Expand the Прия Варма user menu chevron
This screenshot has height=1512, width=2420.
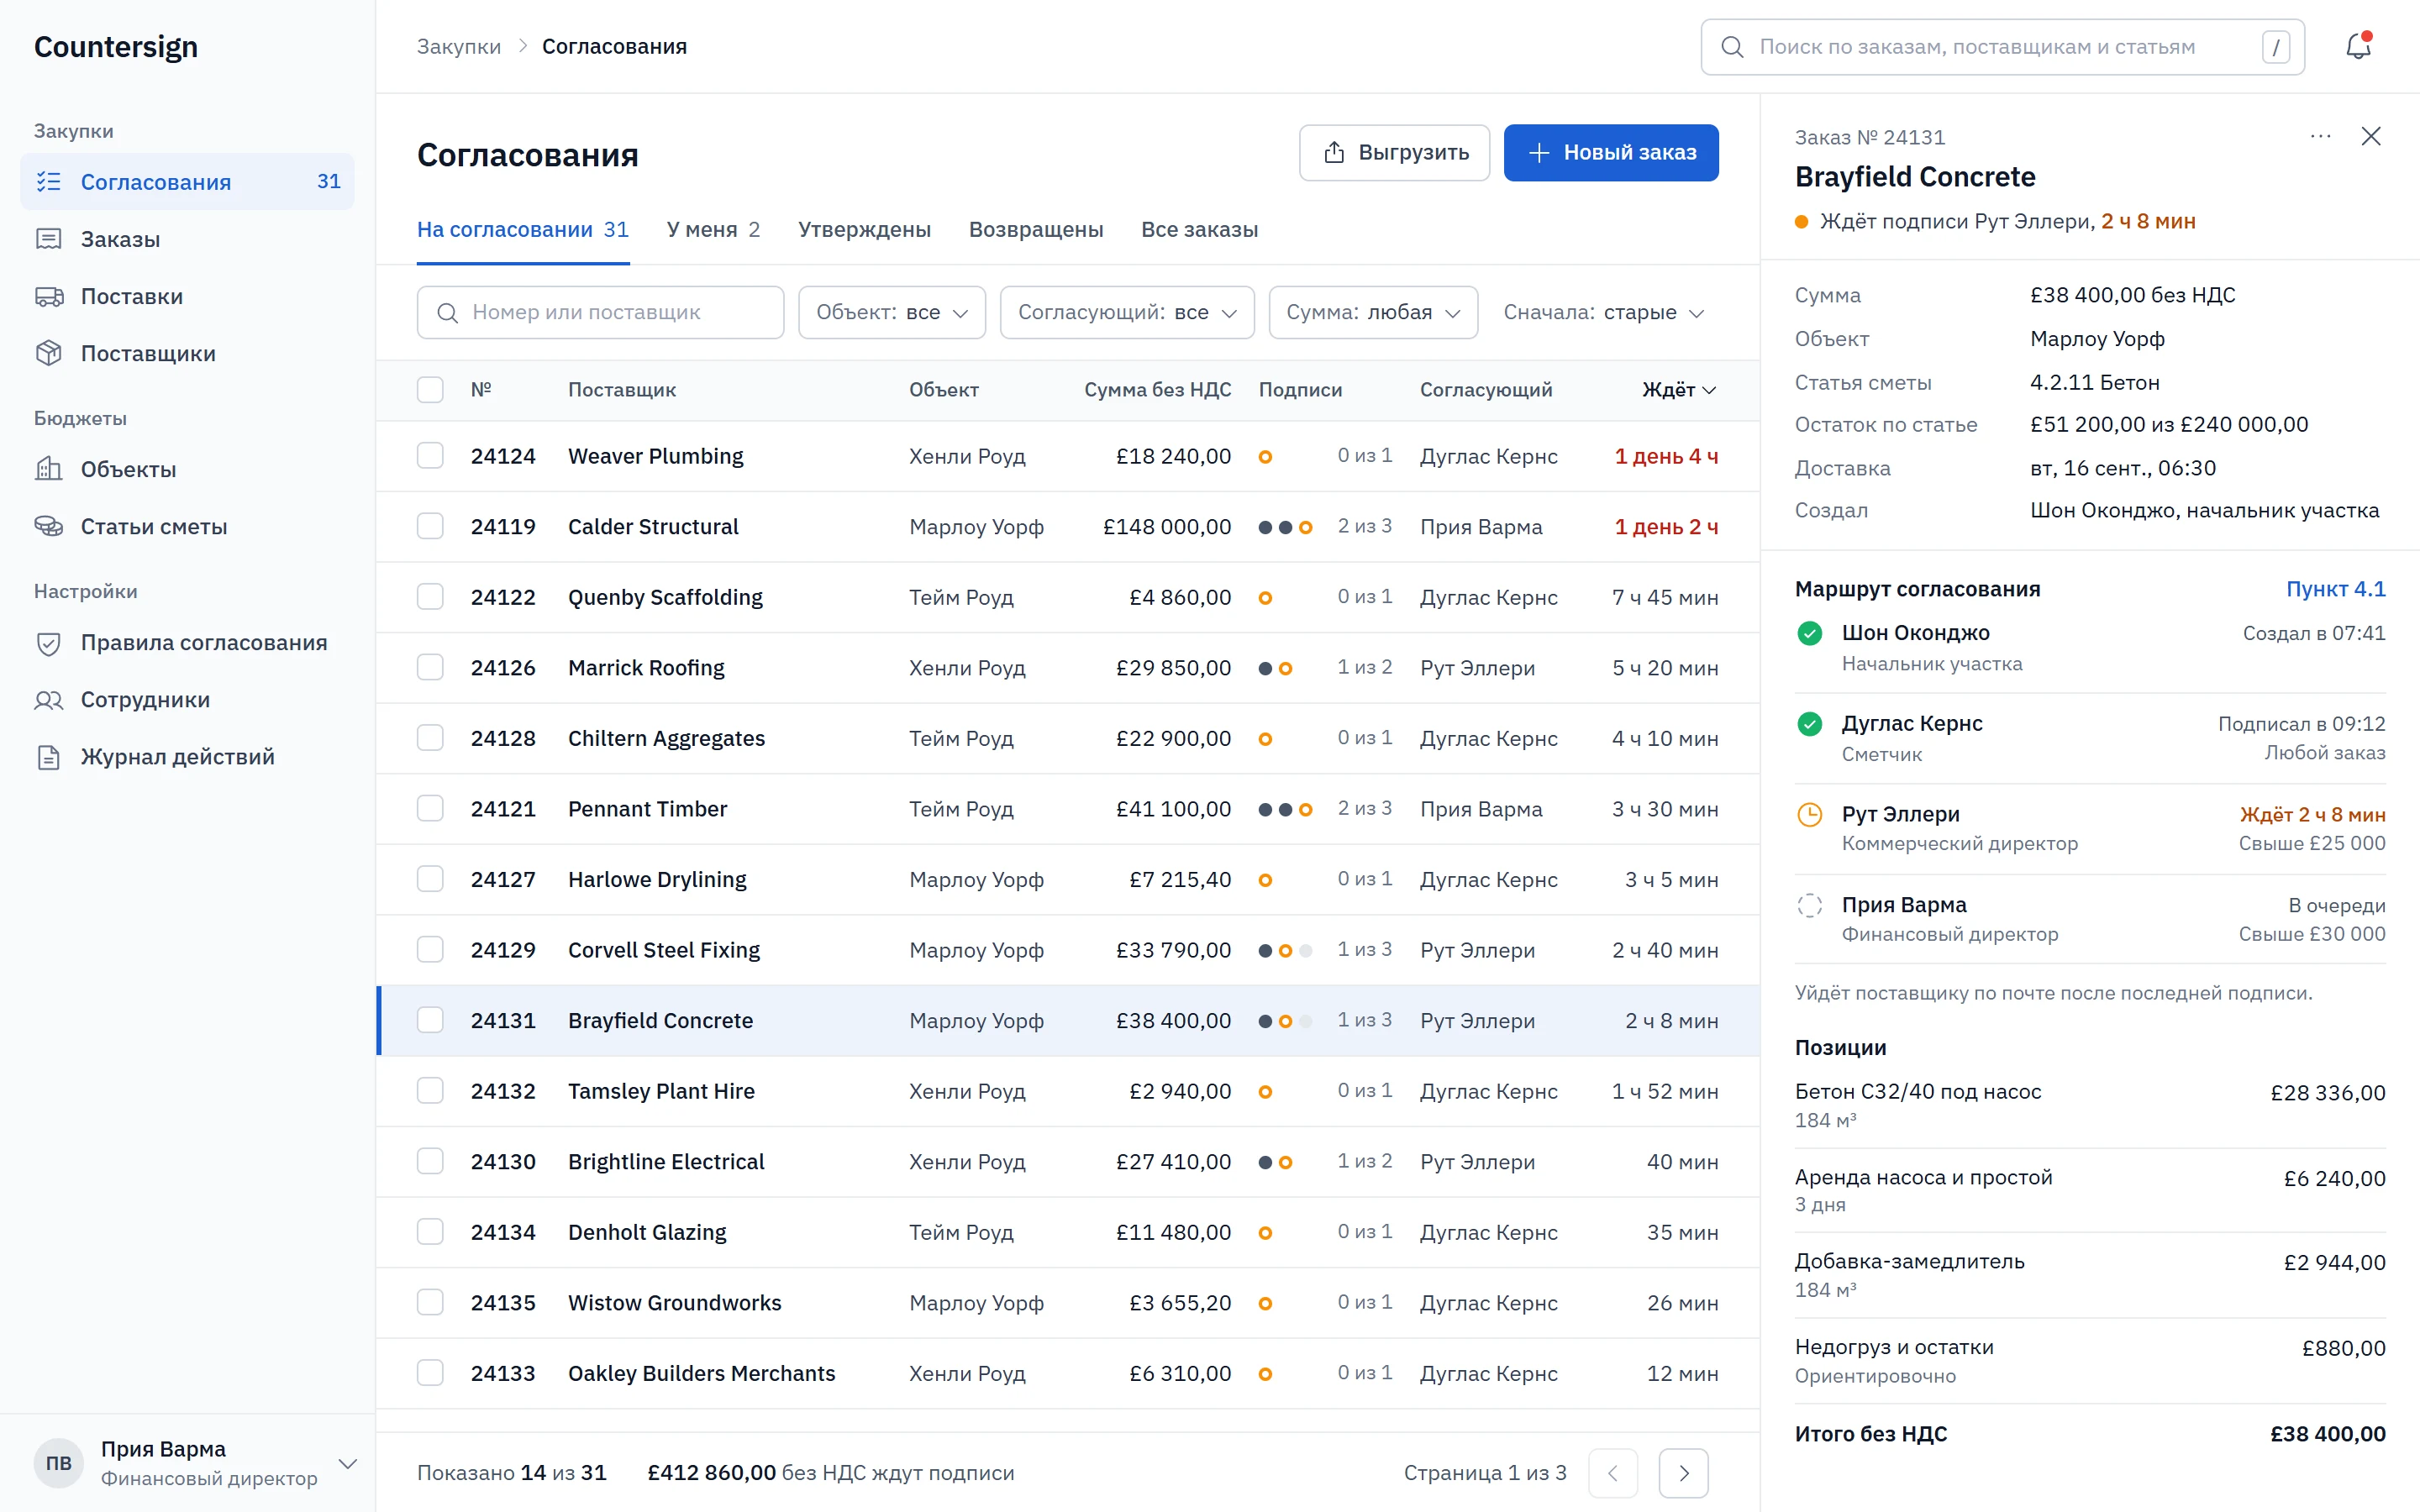click(347, 1463)
